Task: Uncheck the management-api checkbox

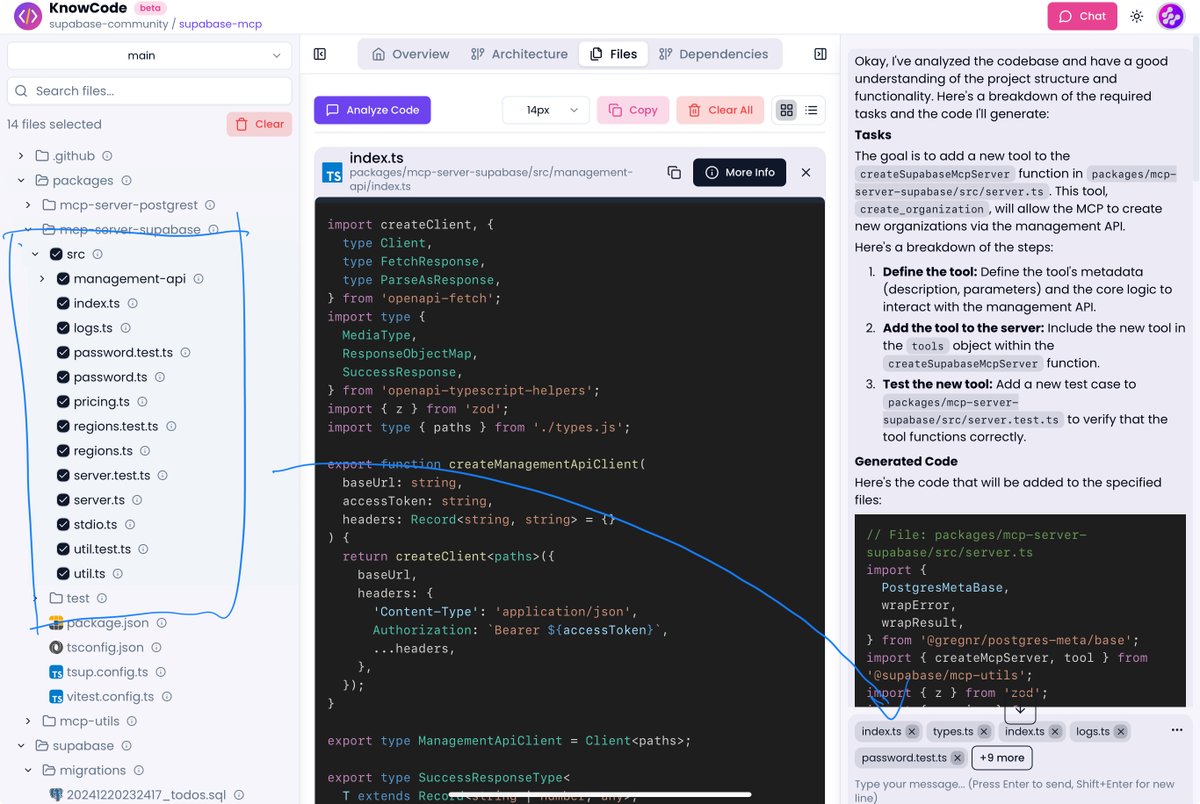Action: click(x=63, y=279)
